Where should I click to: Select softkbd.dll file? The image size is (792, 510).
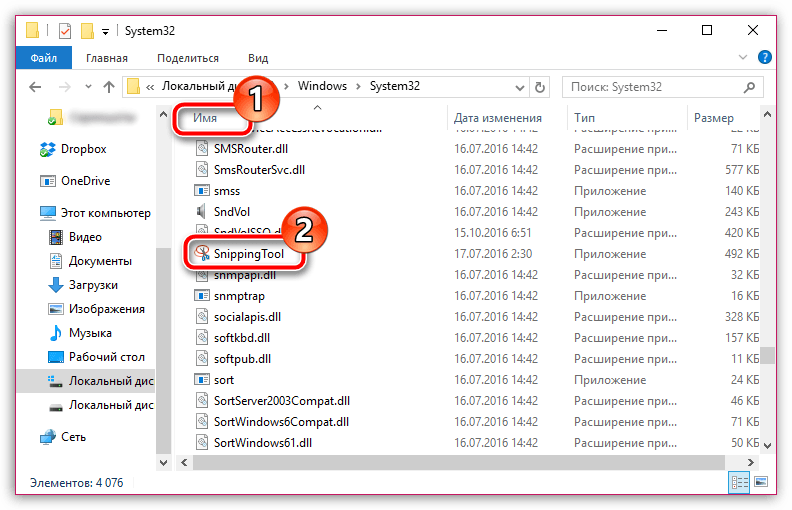click(x=241, y=338)
